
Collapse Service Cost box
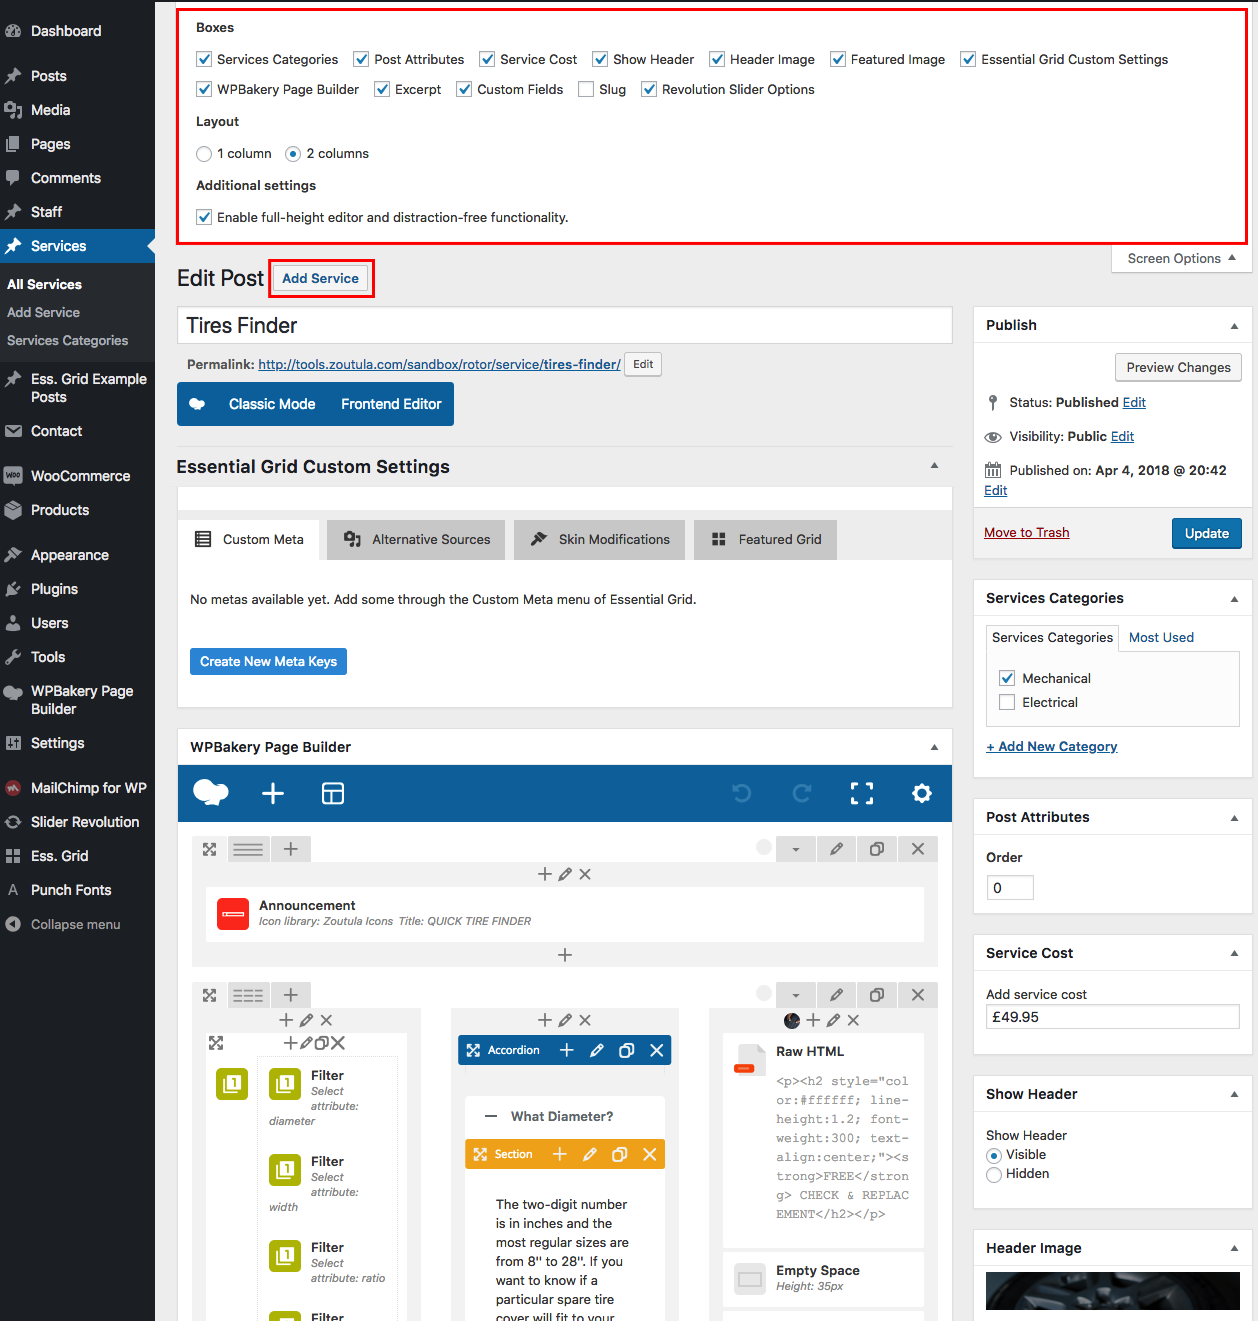[1234, 954]
